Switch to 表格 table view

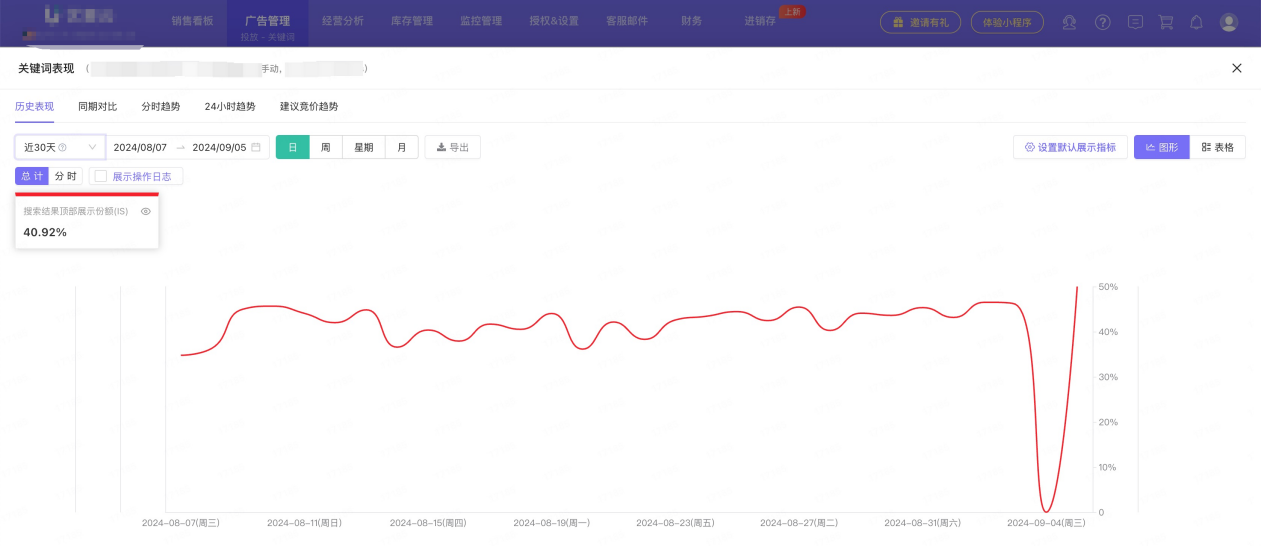(1217, 147)
